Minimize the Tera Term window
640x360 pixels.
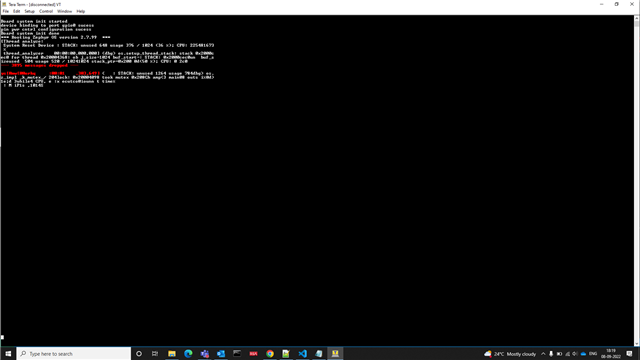click(x=601, y=4)
